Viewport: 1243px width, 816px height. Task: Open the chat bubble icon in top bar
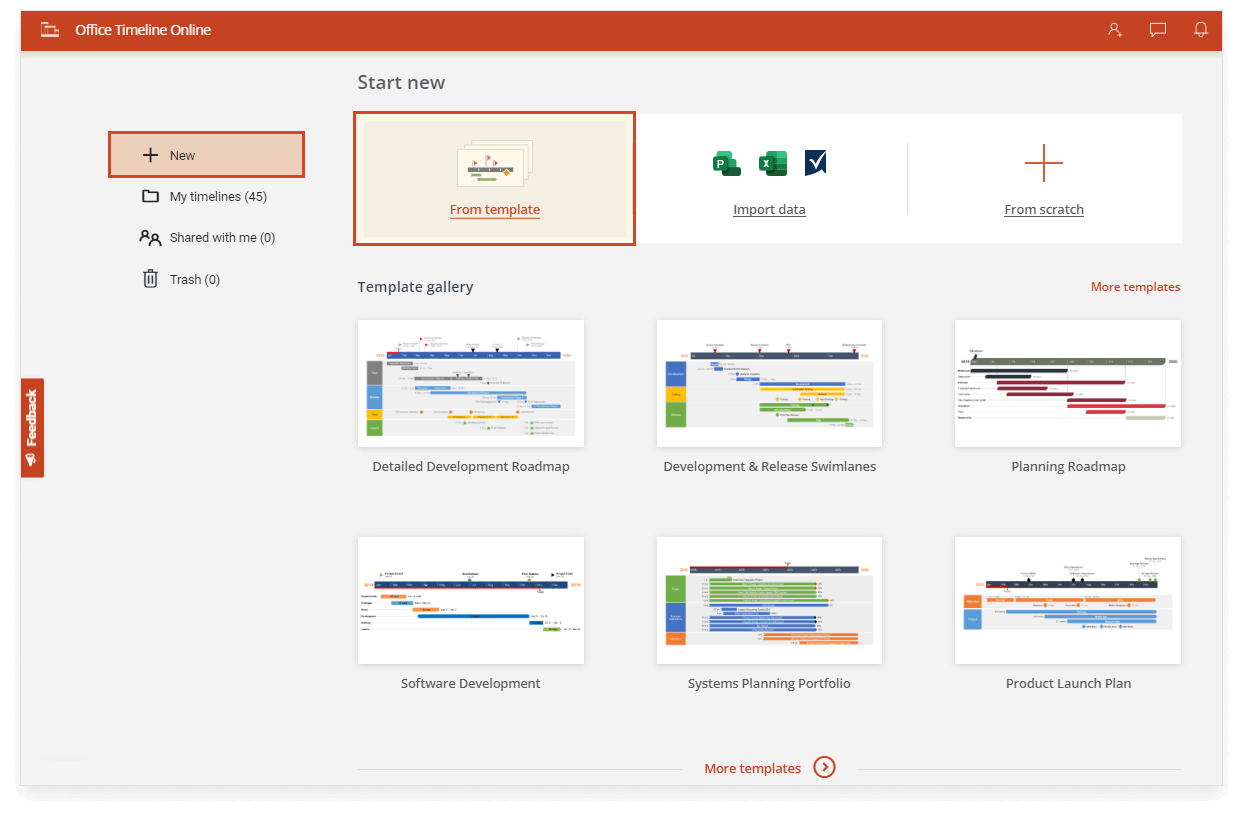1157,29
